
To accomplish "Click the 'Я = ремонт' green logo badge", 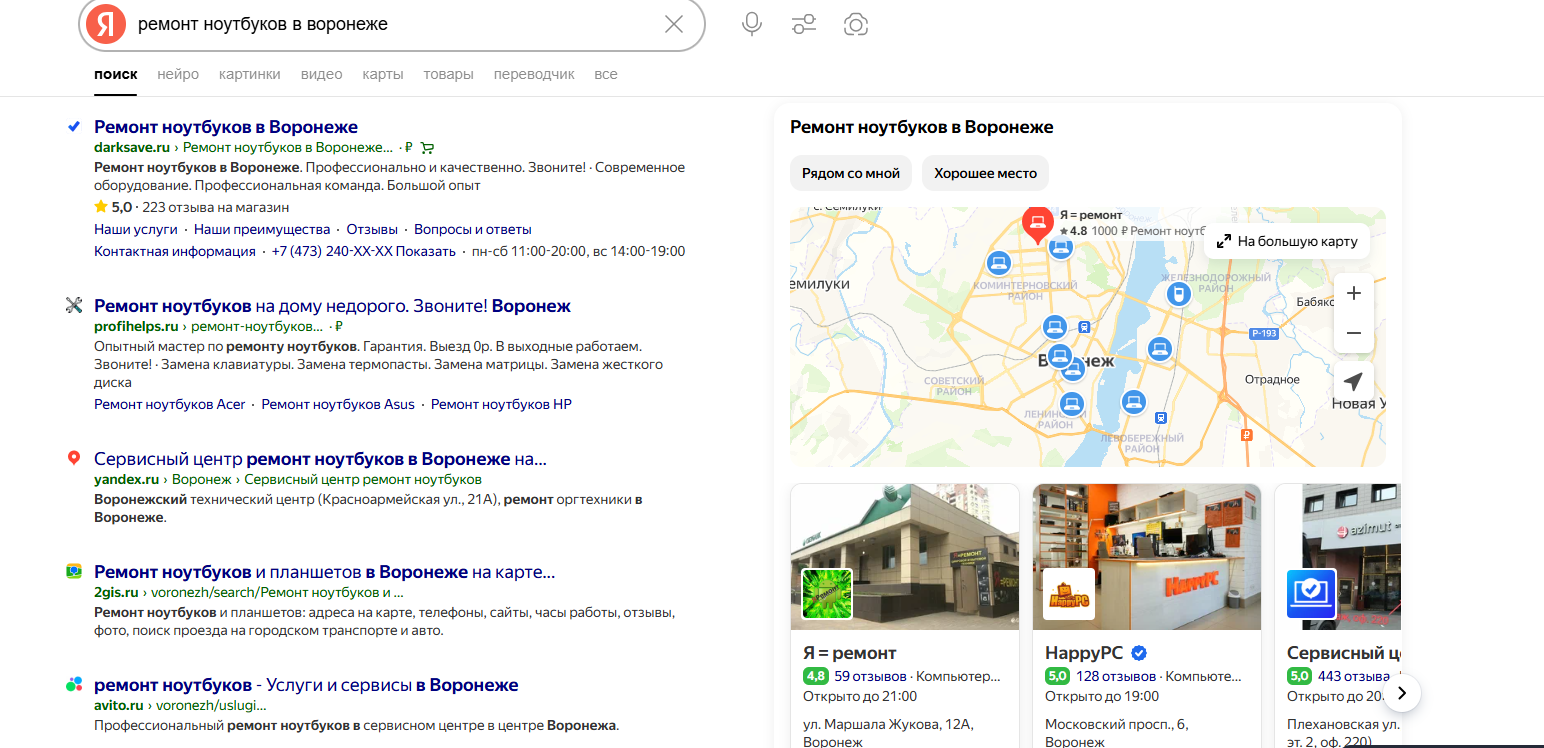I will [827, 594].
